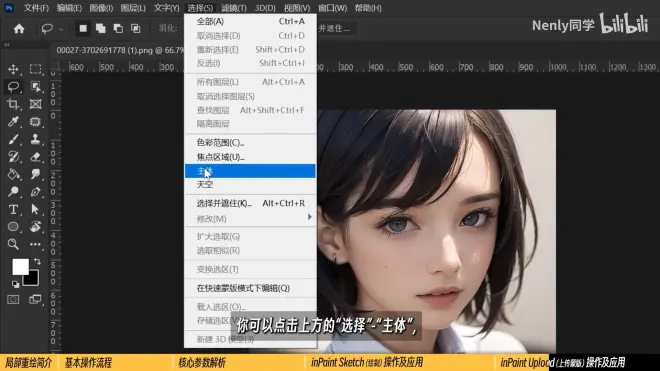This screenshot has height=371, width=660.
Task: Select the Brush tool
Action: click(x=13, y=139)
